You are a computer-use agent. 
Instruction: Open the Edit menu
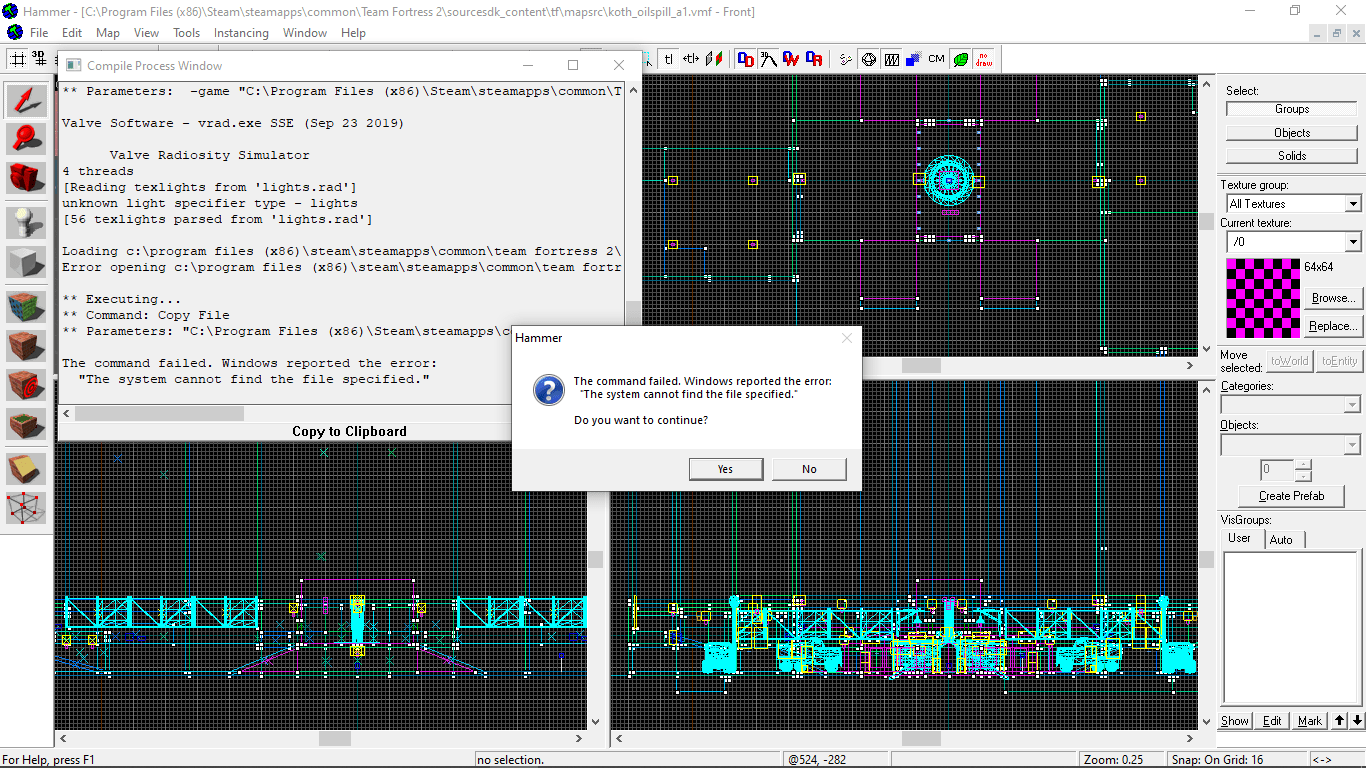[72, 33]
